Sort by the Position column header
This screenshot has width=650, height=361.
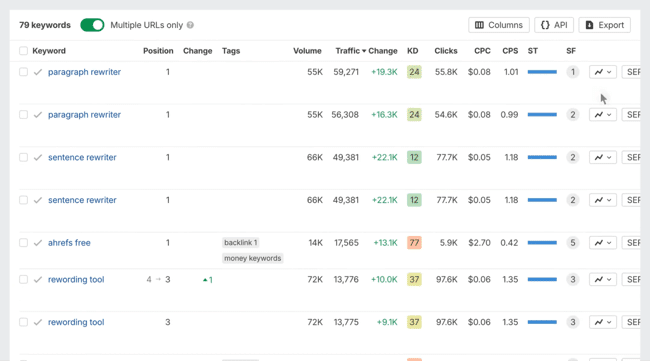pyautogui.click(x=158, y=51)
